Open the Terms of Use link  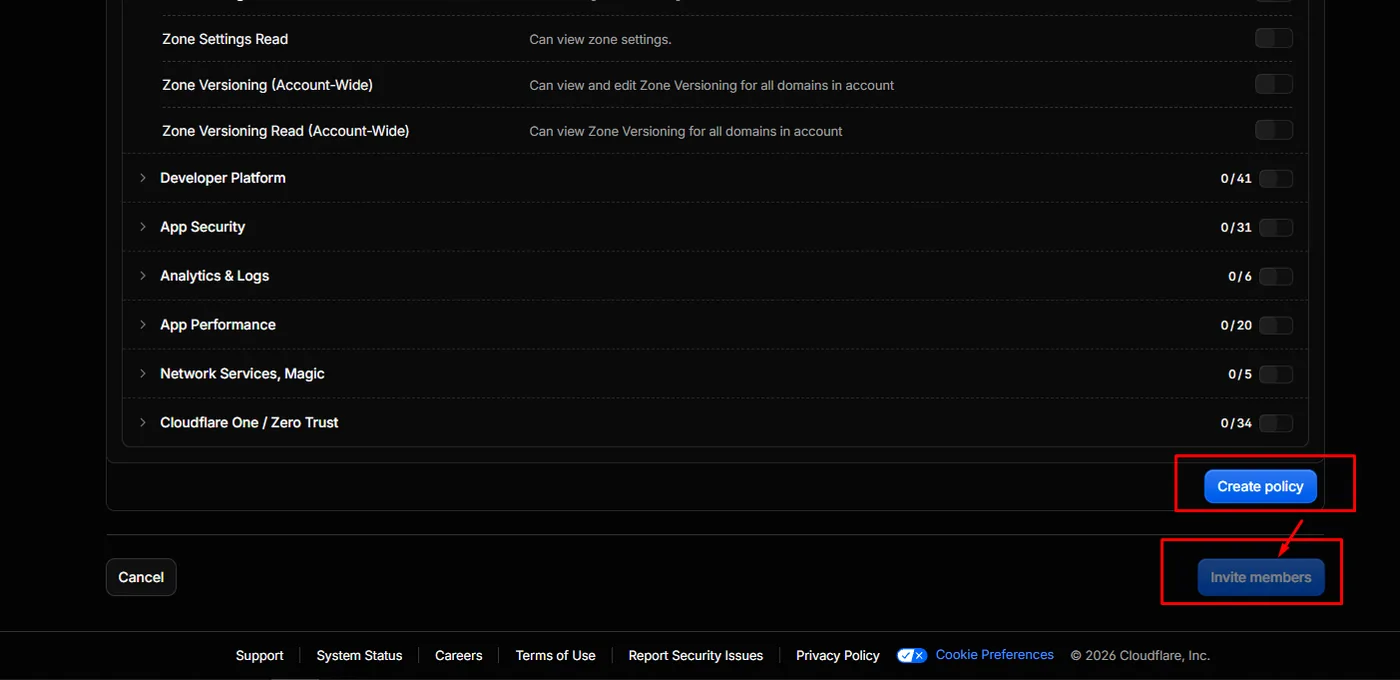pyautogui.click(x=556, y=656)
